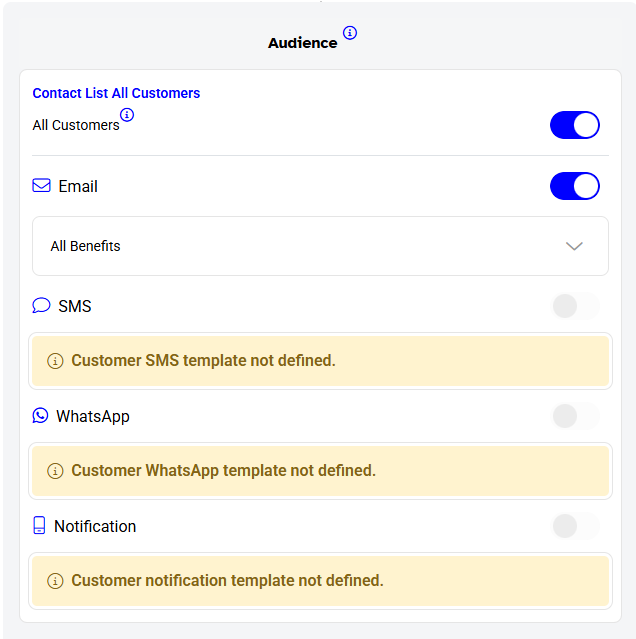Open the Contact List All Customers link
Screen dimensions: 636x639
point(116,93)
